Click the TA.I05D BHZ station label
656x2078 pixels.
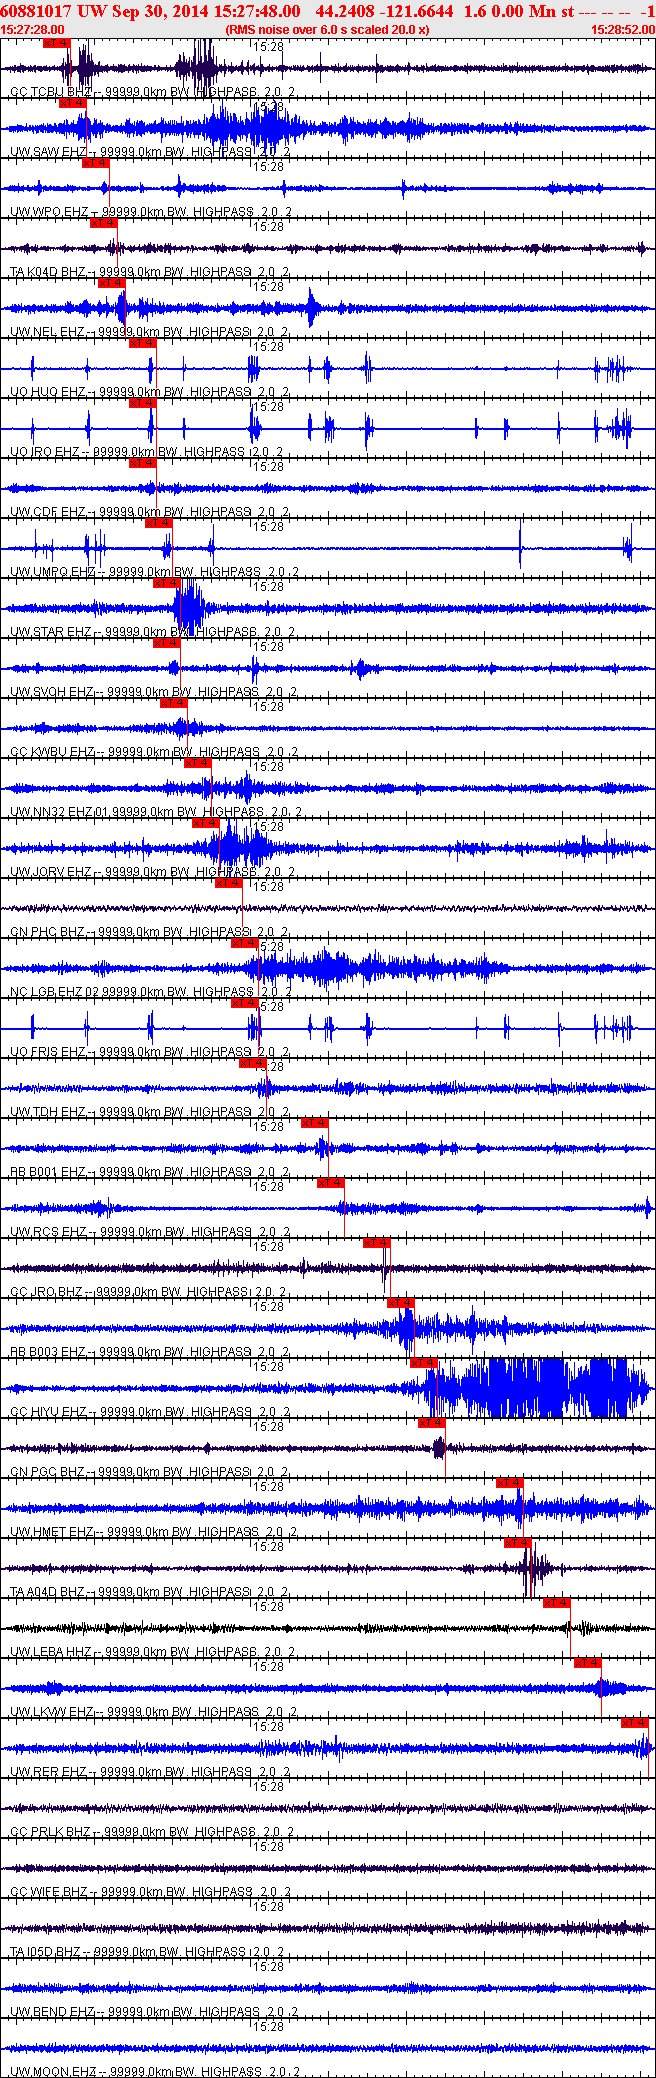[45, 1951]
